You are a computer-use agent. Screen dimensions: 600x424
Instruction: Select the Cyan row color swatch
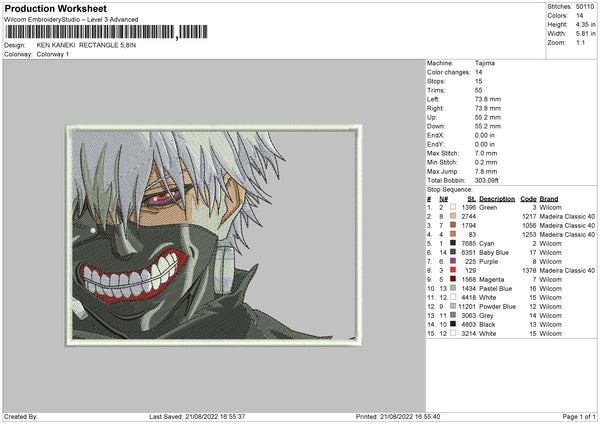tap(453, 243)
